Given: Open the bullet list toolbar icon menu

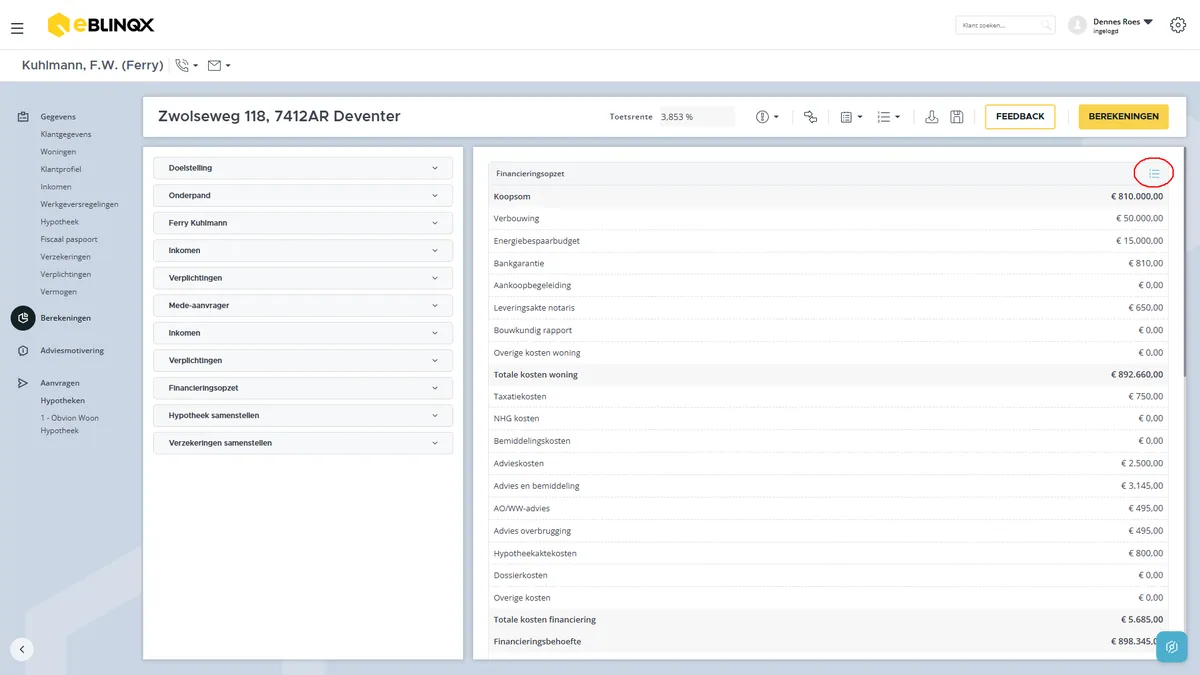Looking at the screenshot, I should [x=888, y=117].
